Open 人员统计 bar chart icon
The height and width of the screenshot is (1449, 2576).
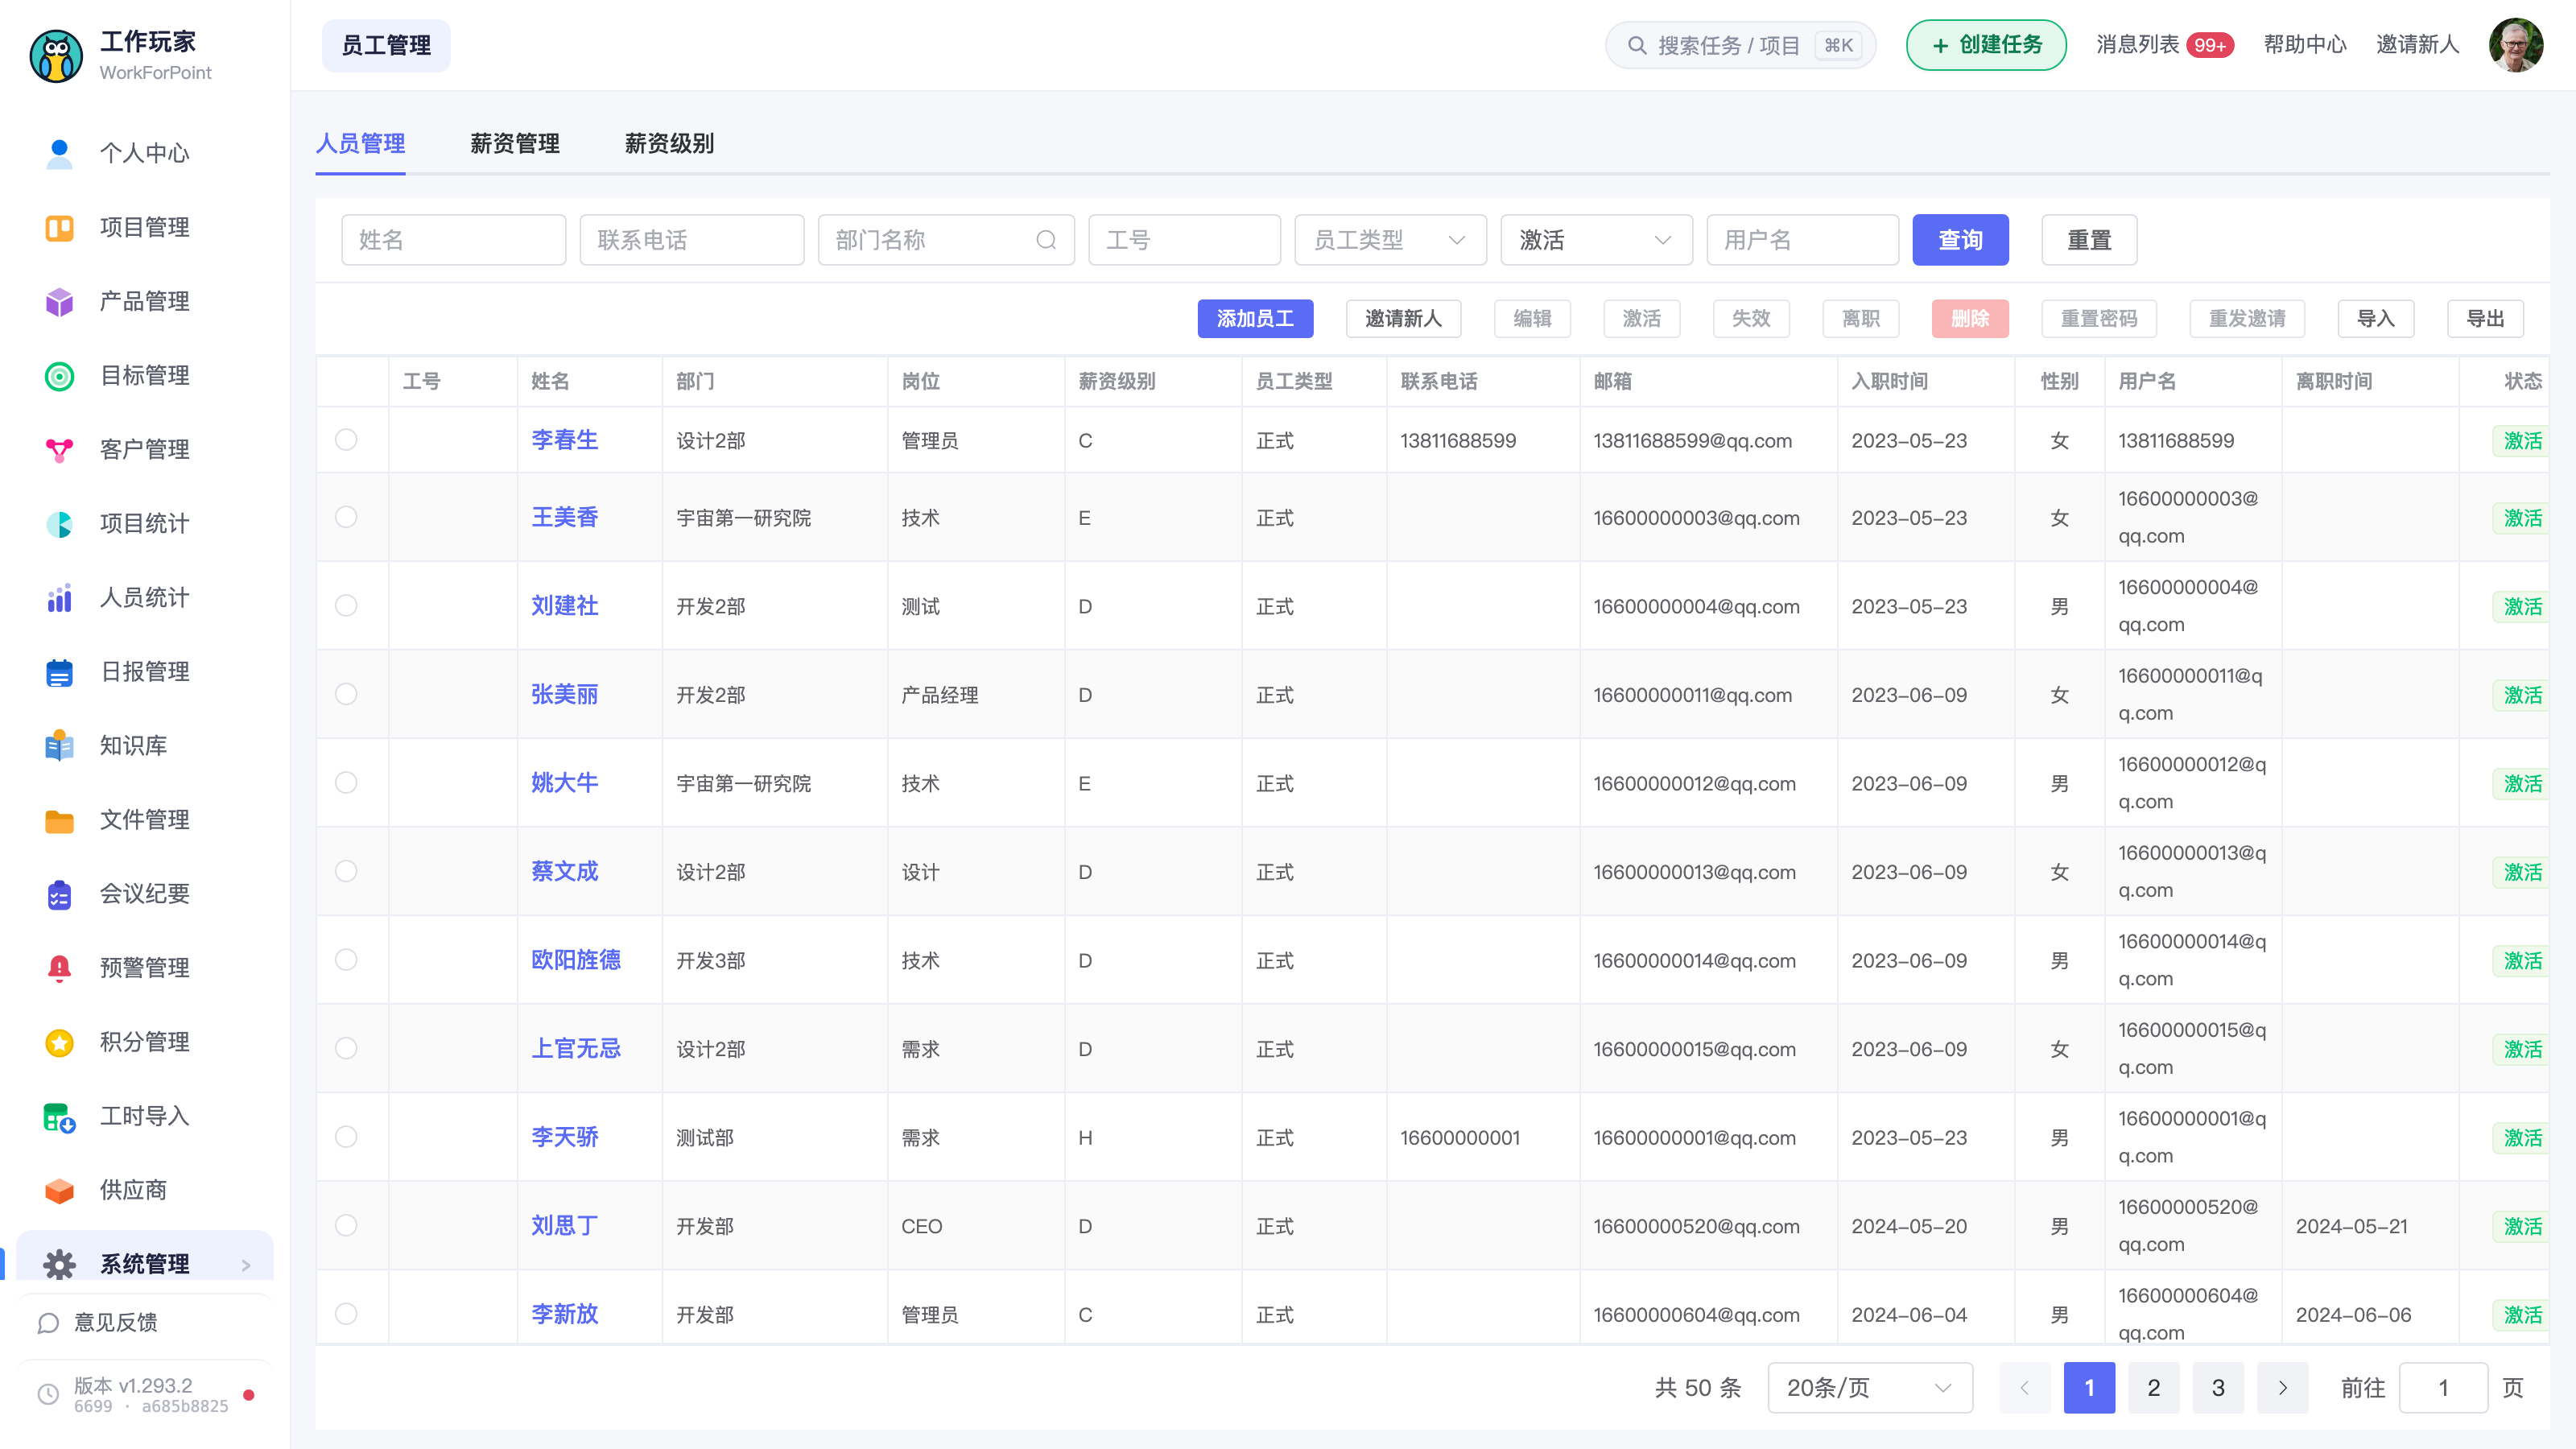pyautogui.click(x=59, y=597)
